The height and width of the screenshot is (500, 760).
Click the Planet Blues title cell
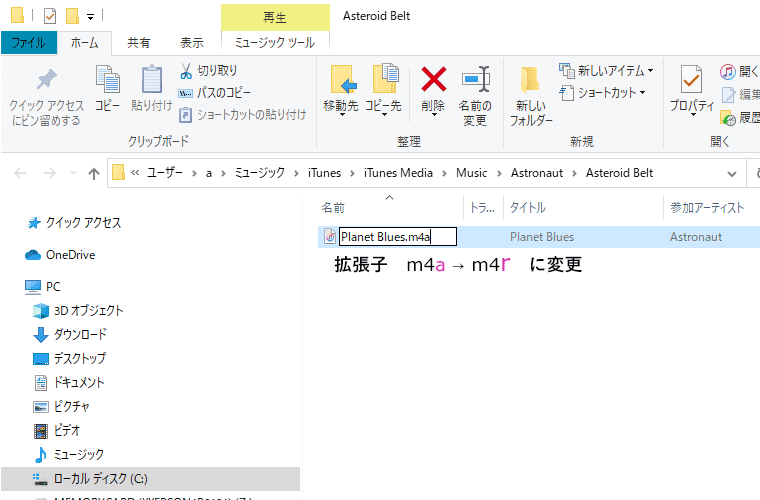pos(542,237)
